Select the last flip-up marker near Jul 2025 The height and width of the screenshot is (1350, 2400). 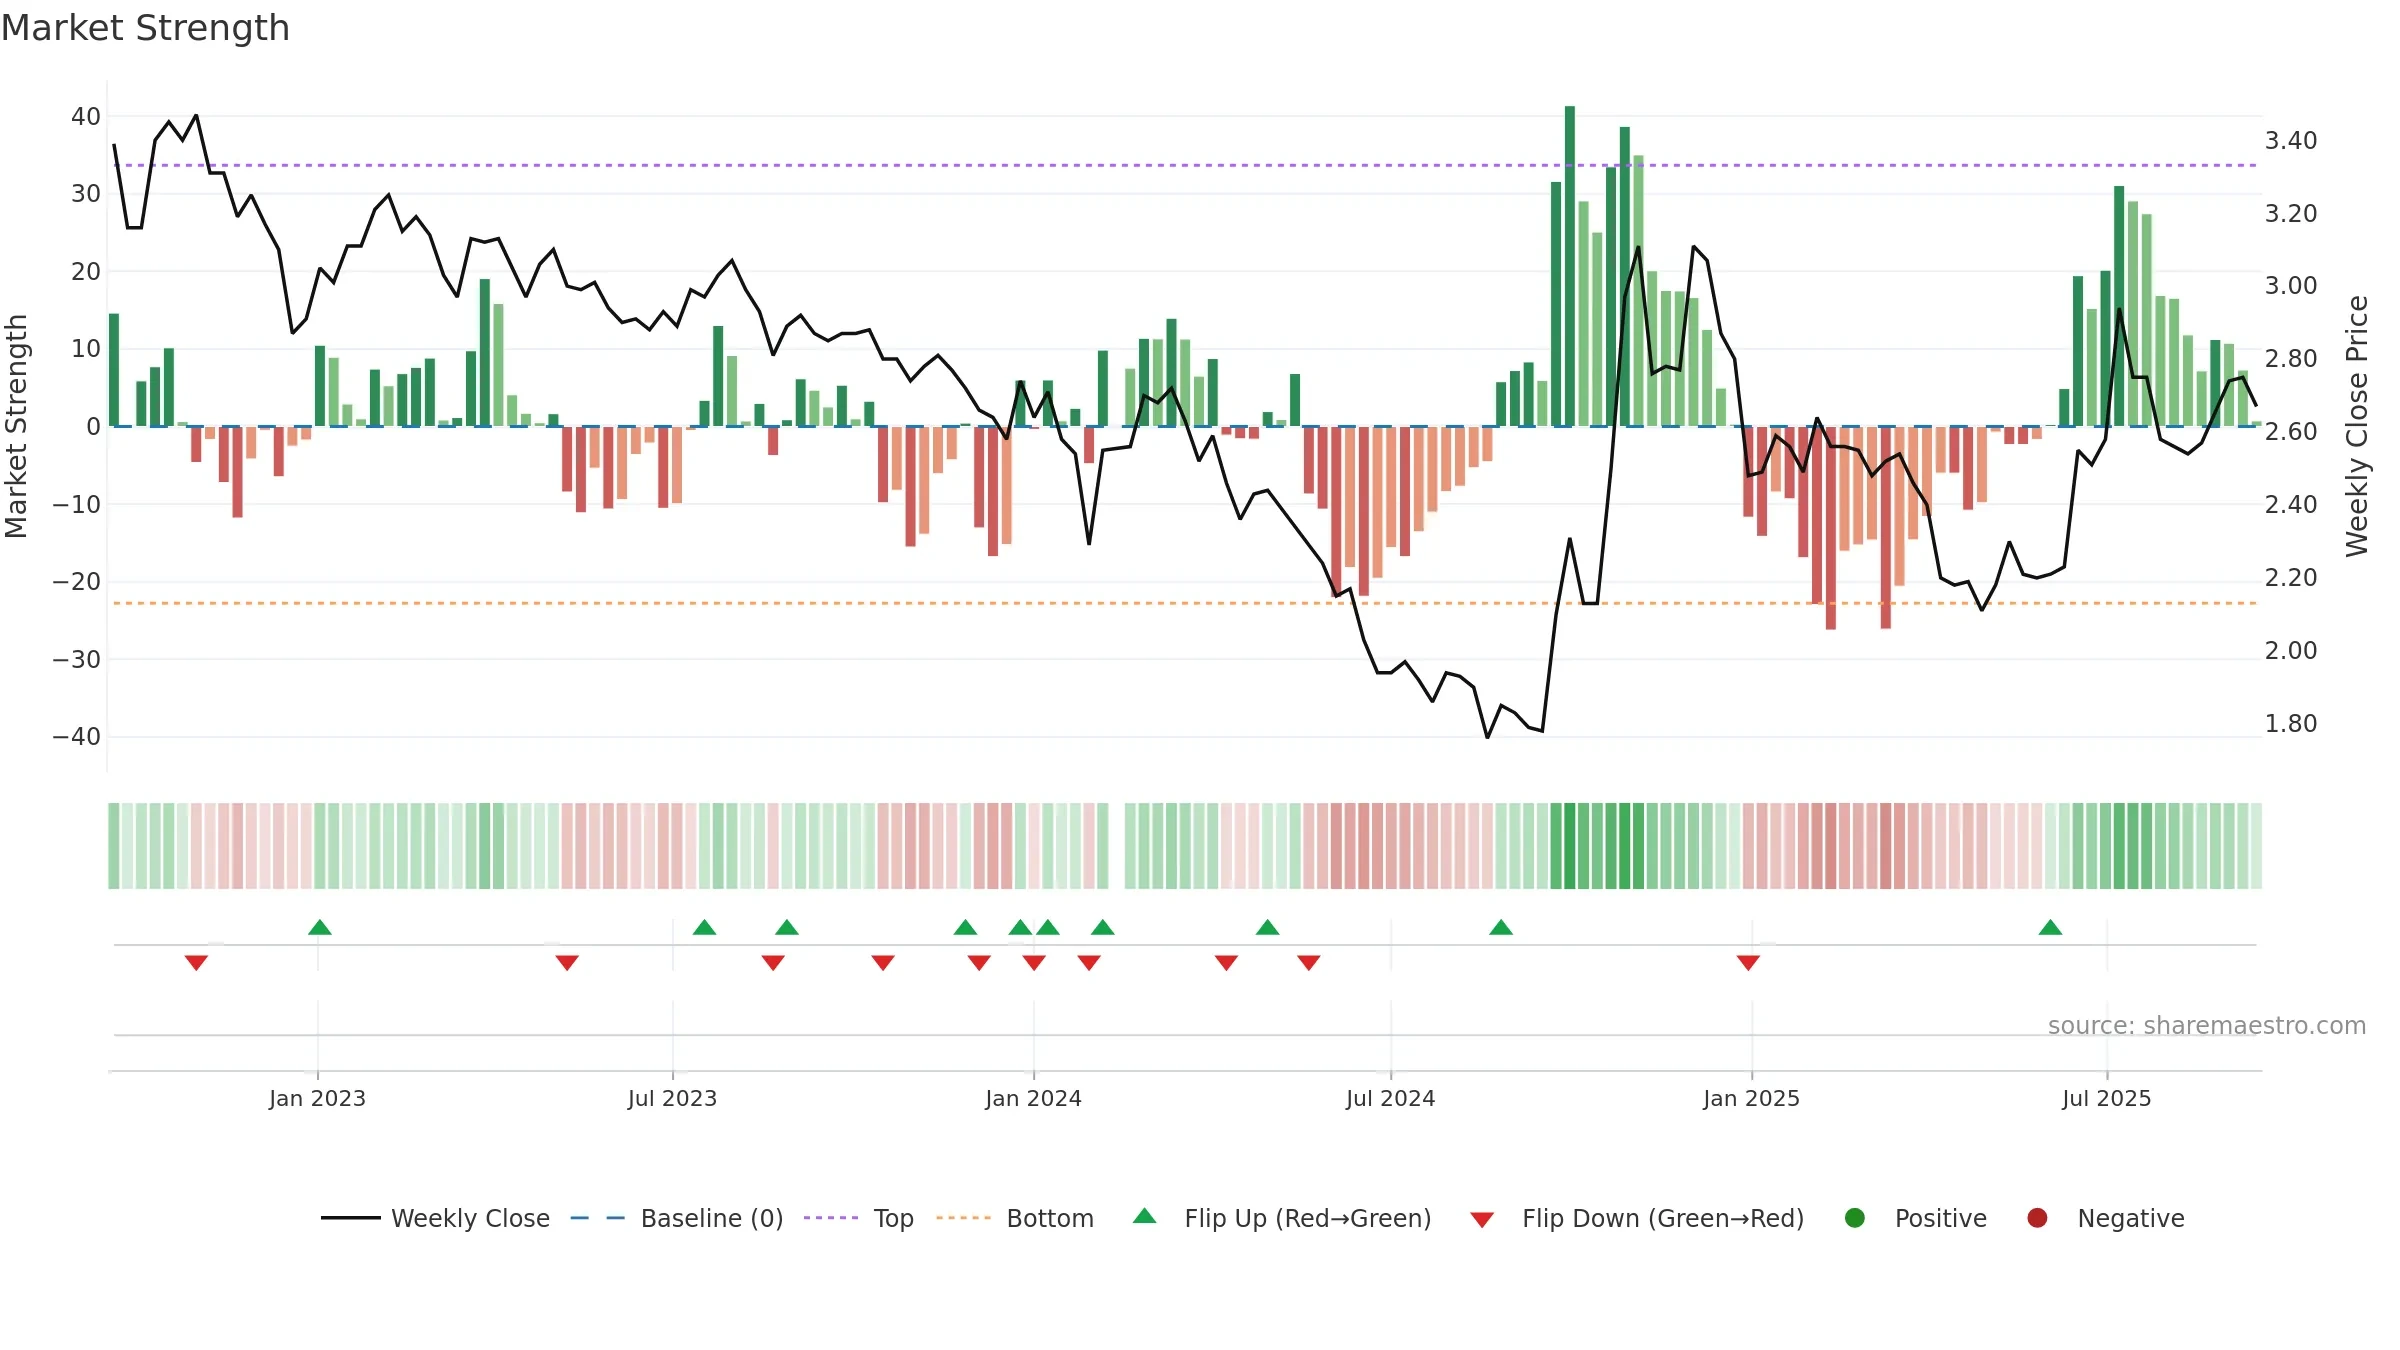pyautogui.click(x=2050, y=927)
